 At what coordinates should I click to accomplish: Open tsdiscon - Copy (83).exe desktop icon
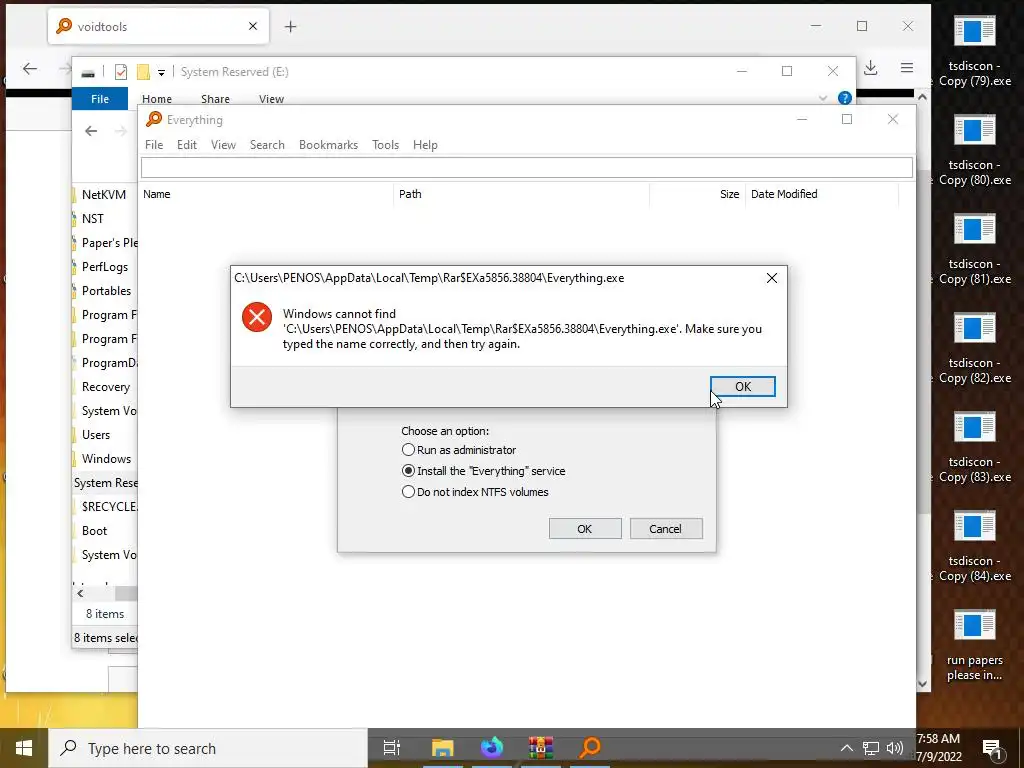point(974,449)
